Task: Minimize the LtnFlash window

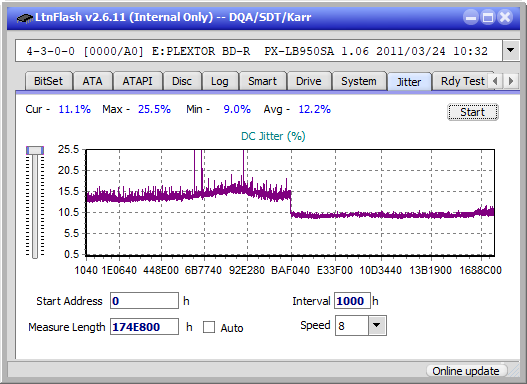Action: pos(471,17)
